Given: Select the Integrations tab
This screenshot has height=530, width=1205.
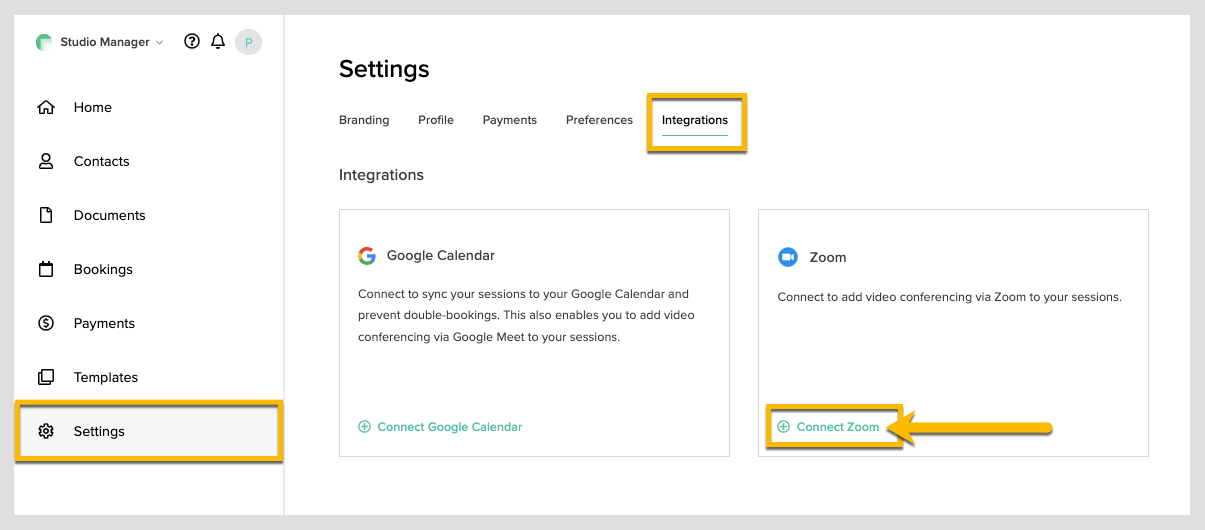Looking at the screenshot, I should click(x=695, y=120).
